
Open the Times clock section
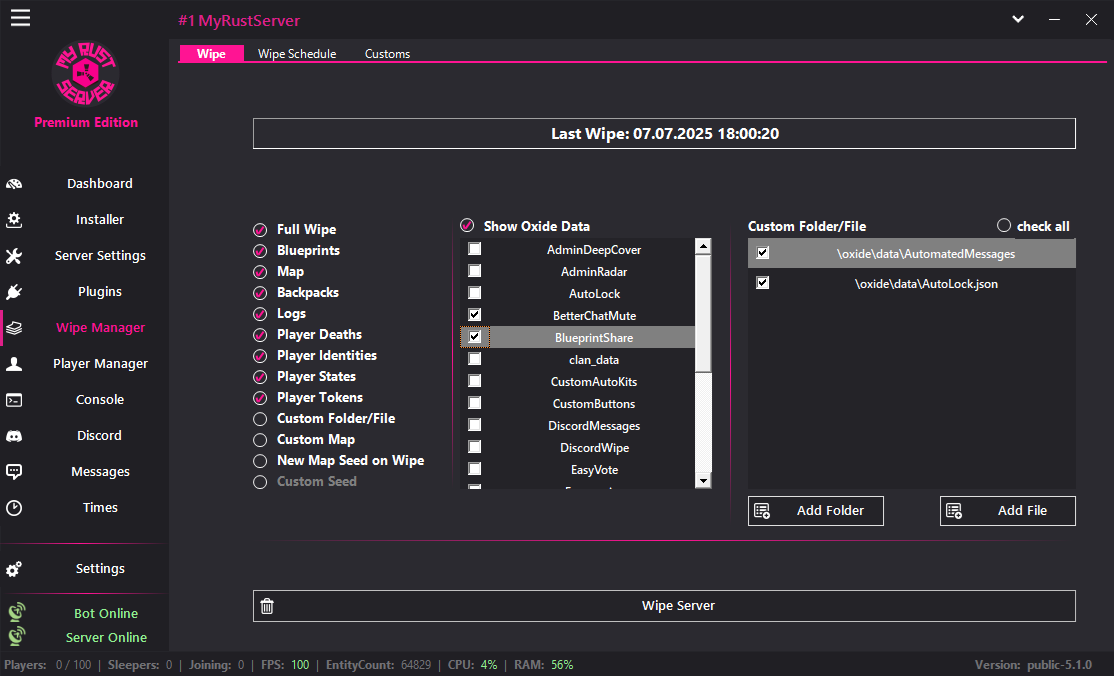pos(99,507)
